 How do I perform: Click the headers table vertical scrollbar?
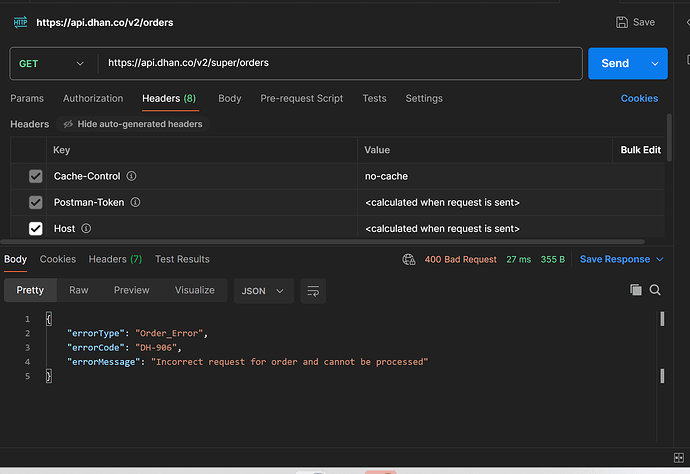click(x=669, y=138)
